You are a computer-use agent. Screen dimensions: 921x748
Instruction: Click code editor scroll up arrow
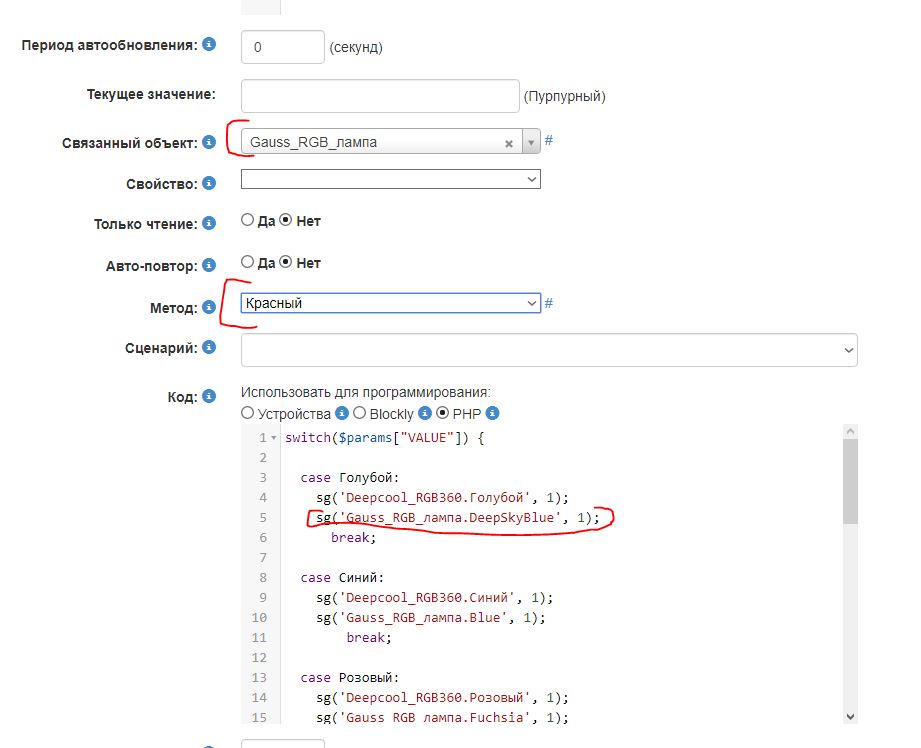point(850,431)
